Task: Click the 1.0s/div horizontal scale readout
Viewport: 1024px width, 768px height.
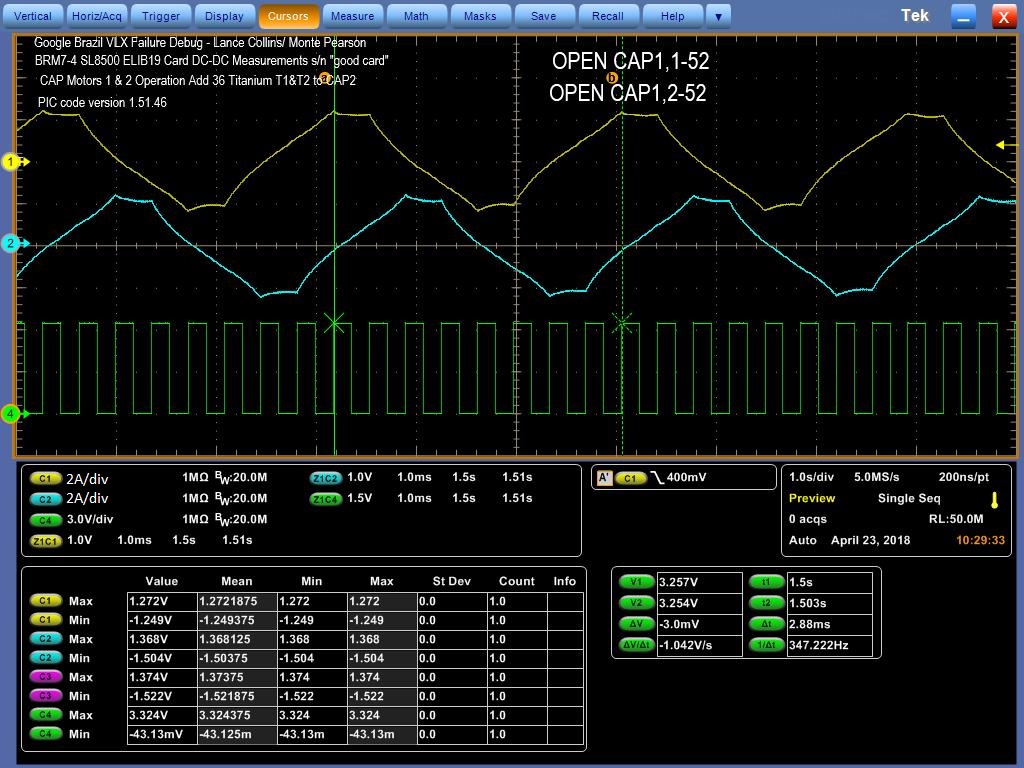Action: point(812,477)
